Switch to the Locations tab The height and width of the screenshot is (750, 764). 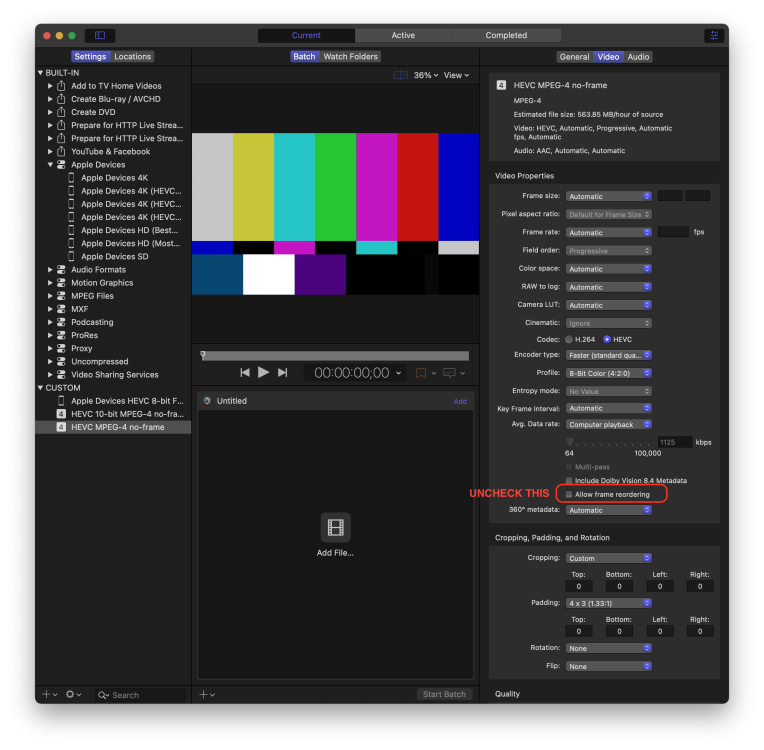[133, 57]
